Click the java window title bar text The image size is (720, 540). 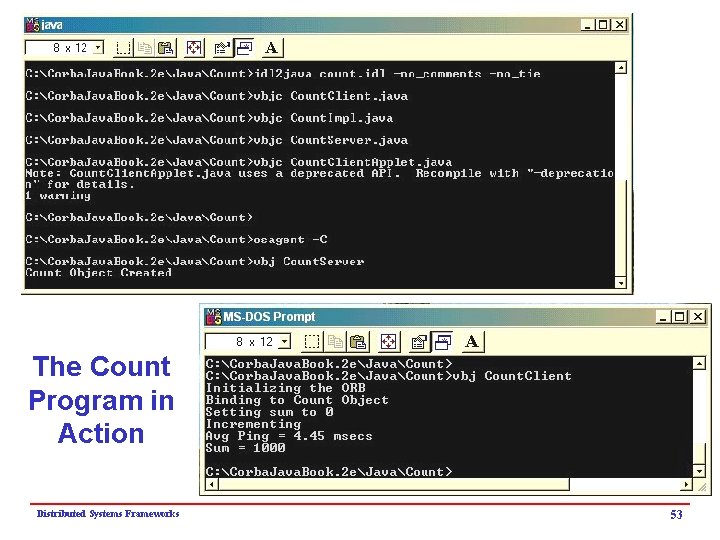pyautogui.click(x=52, y=25)
